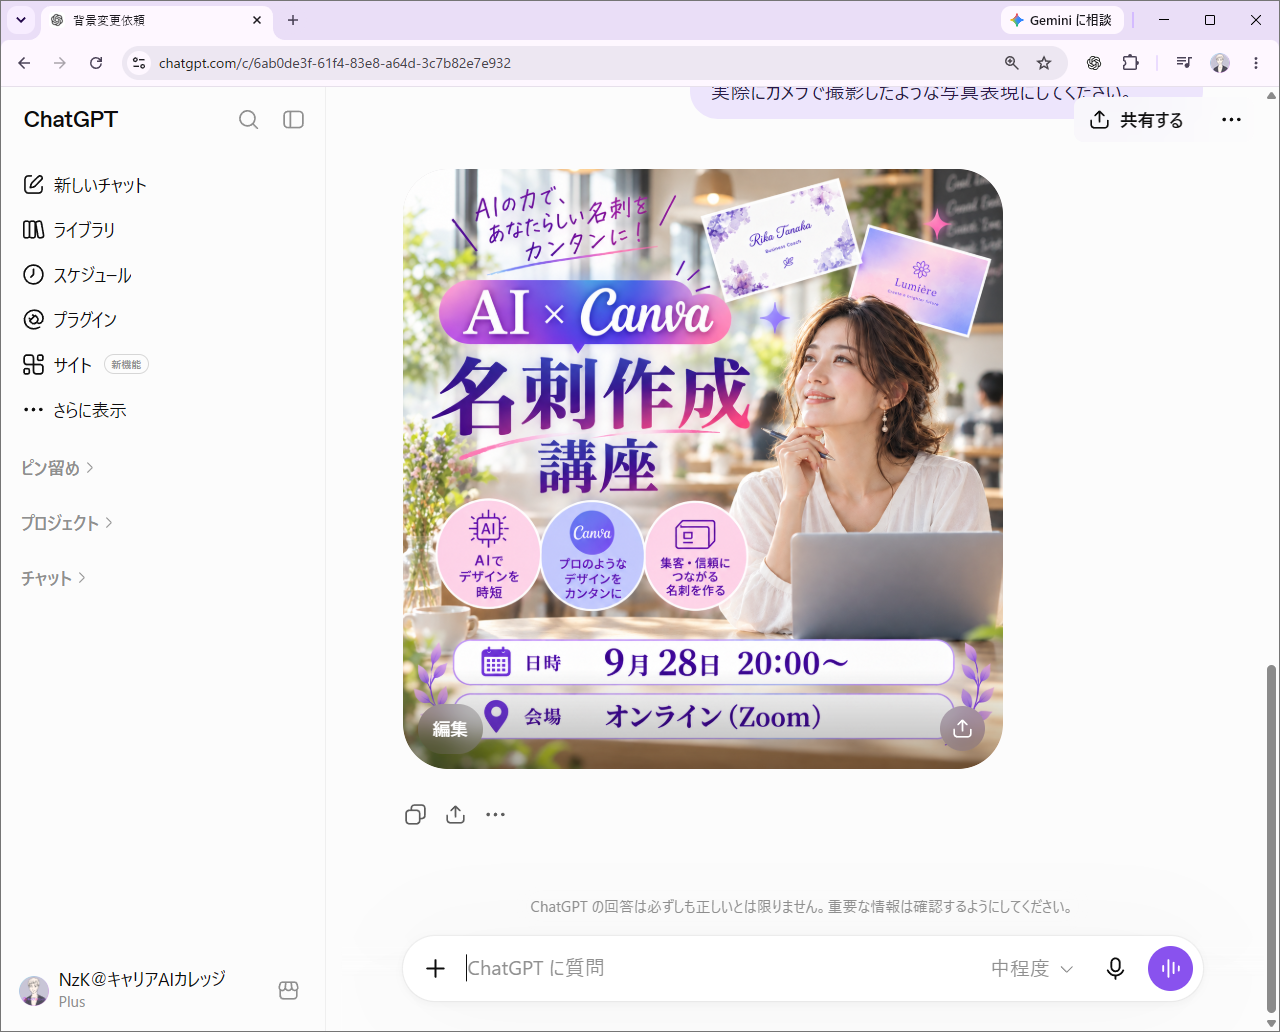
Task: Click the share upload icon below the image
Action: point(456,815)
